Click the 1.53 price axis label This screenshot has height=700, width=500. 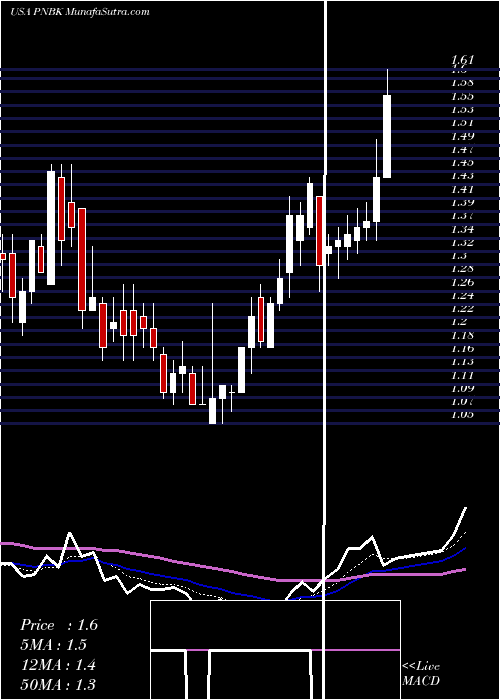[462, 109]
